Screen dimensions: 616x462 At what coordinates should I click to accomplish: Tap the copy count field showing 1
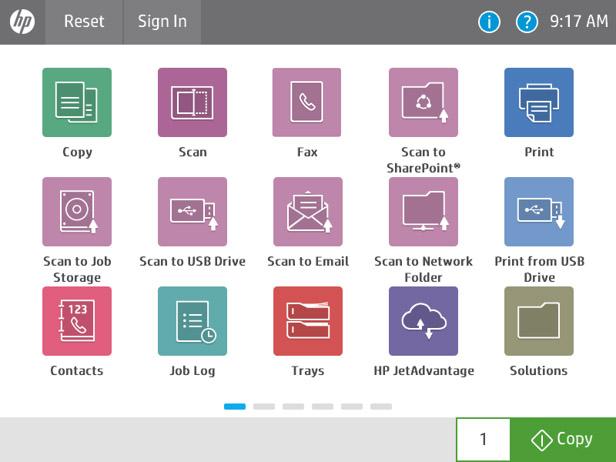tap(483, 440)
